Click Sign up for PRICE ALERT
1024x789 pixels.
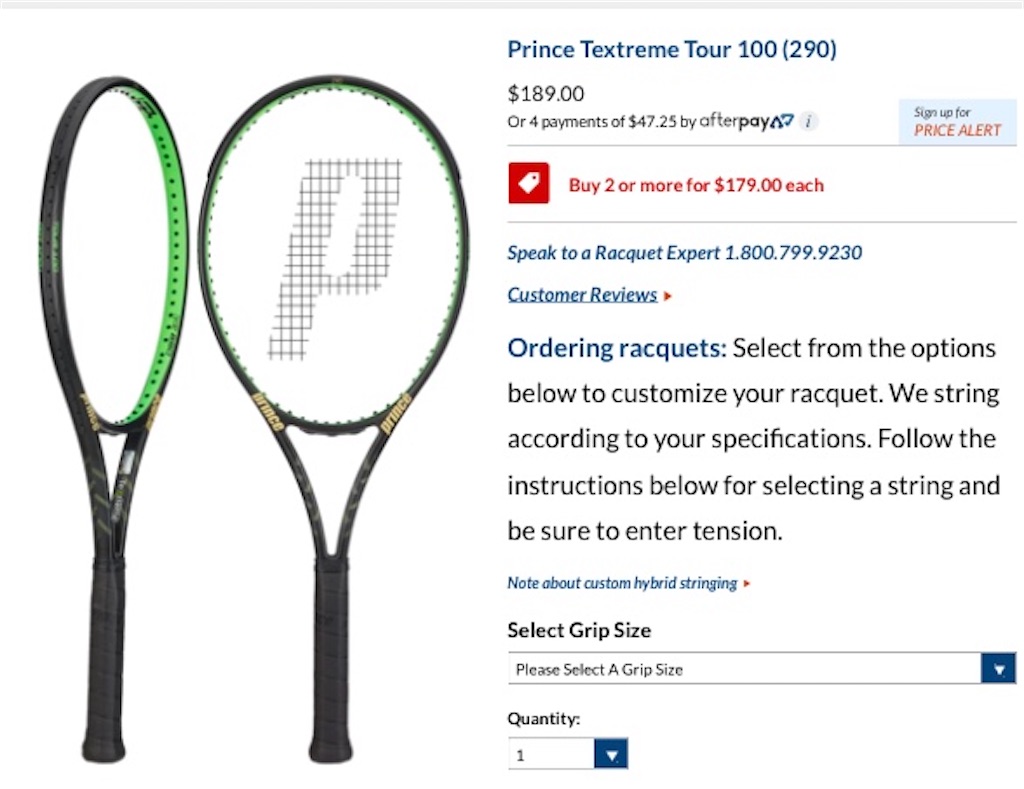957,121
